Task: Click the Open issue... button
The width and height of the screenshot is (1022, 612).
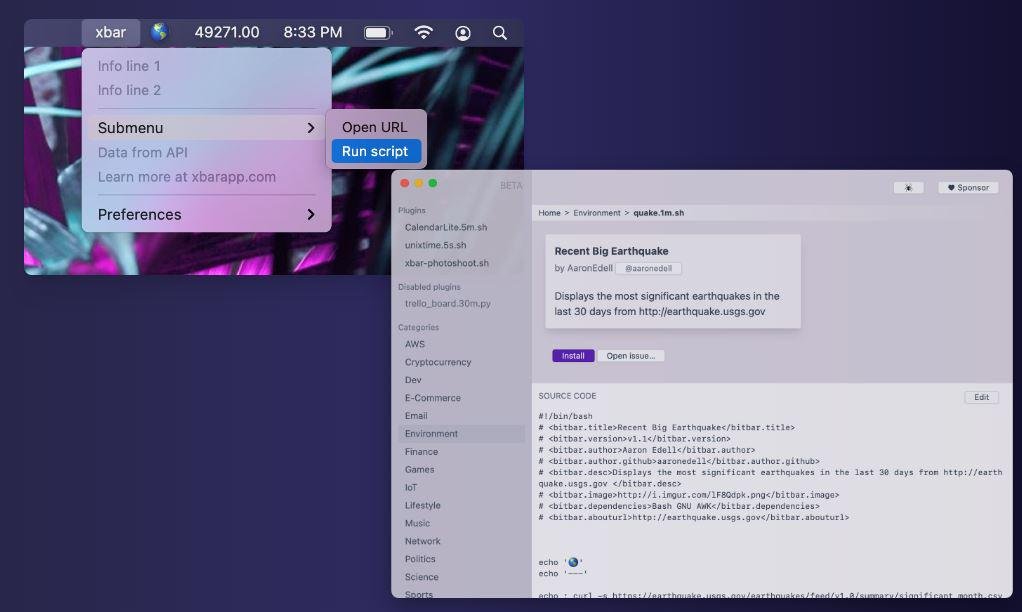Action: 631,356
